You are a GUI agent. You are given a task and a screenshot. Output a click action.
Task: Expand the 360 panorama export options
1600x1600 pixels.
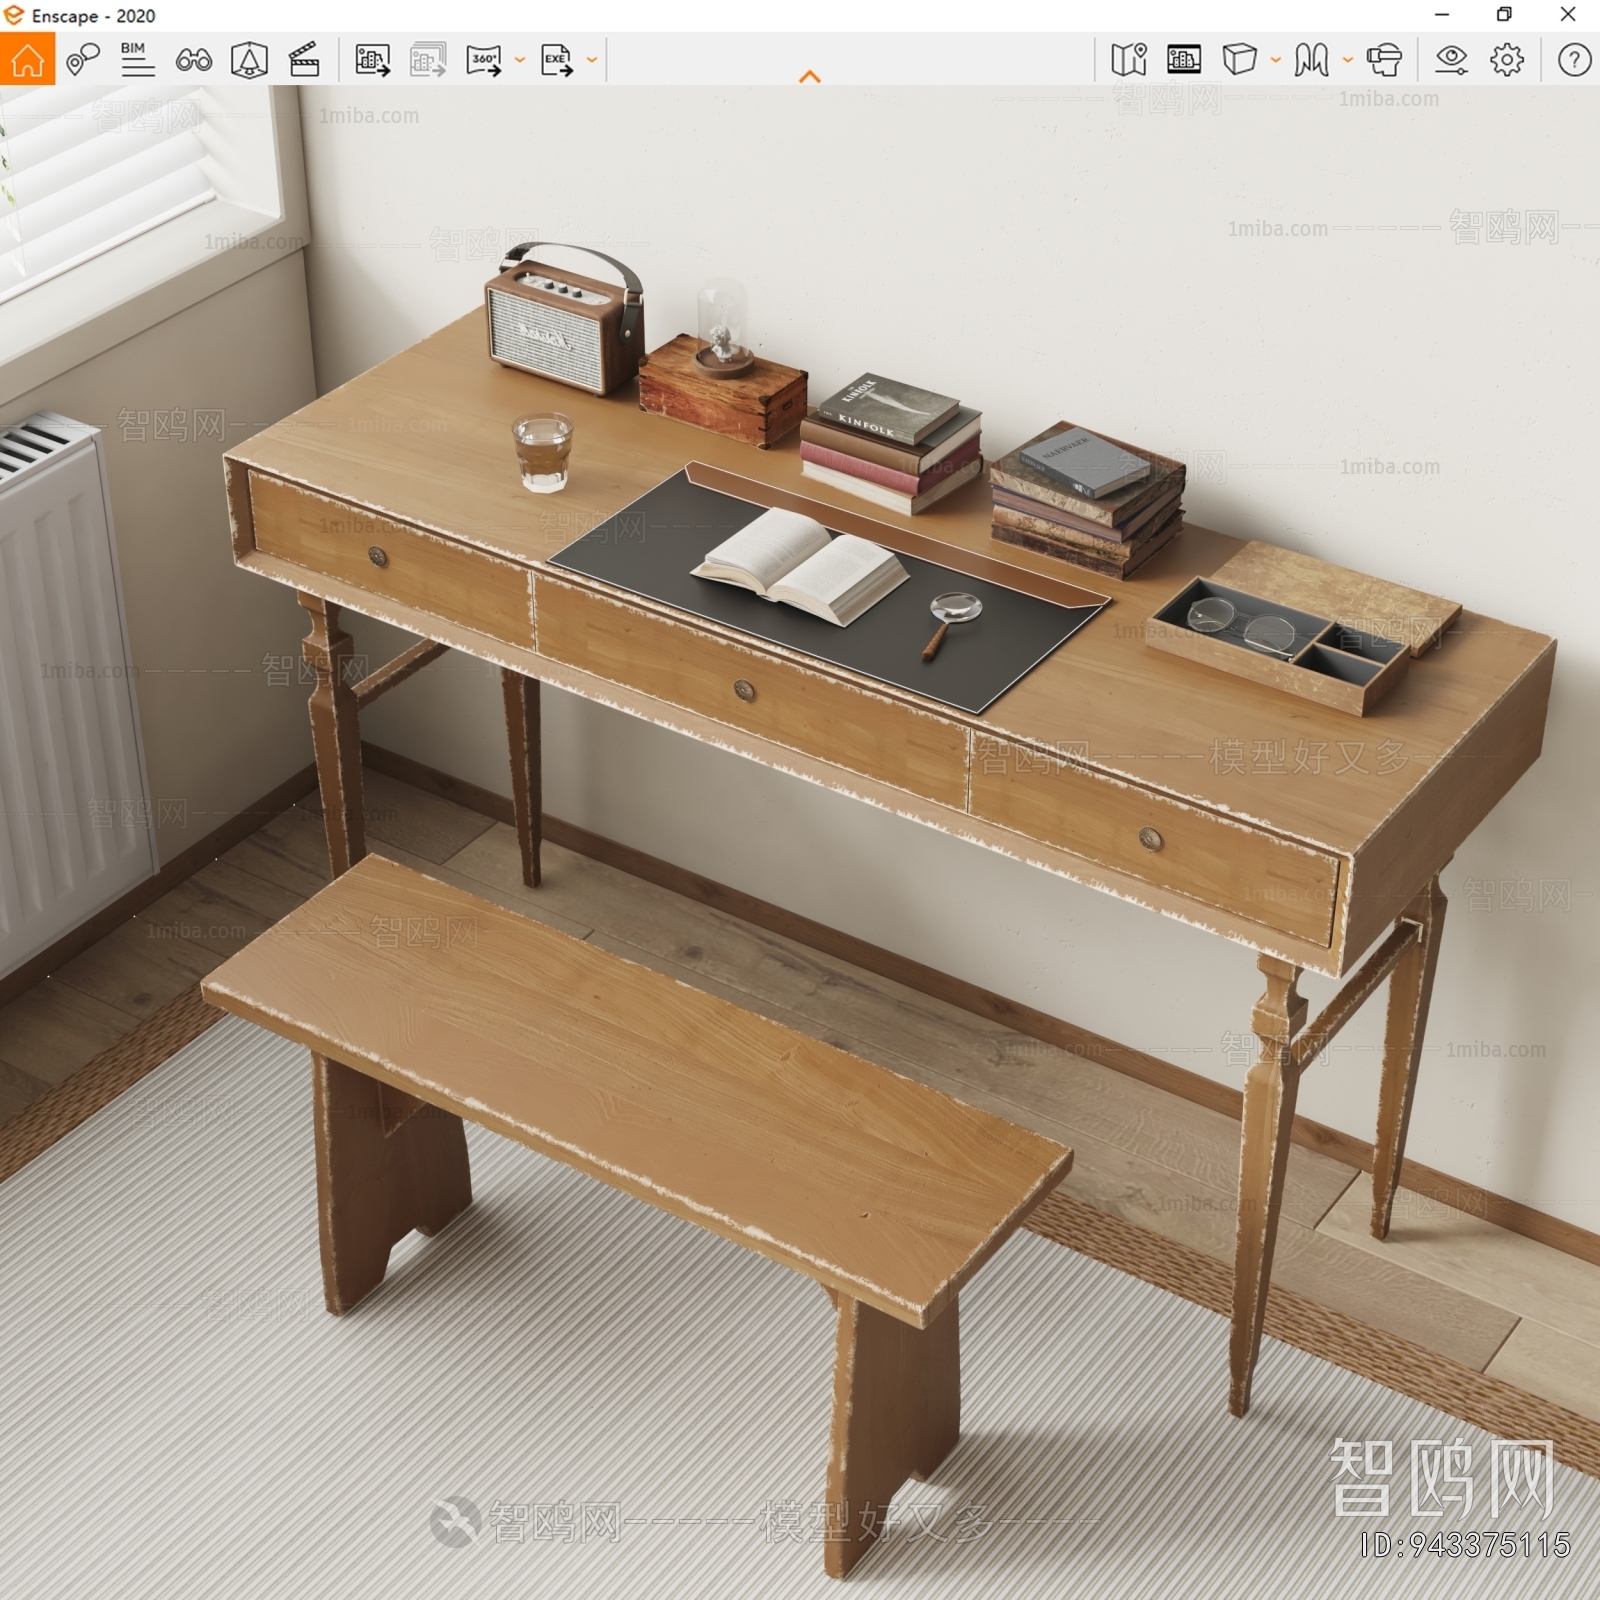click(519, 60)
